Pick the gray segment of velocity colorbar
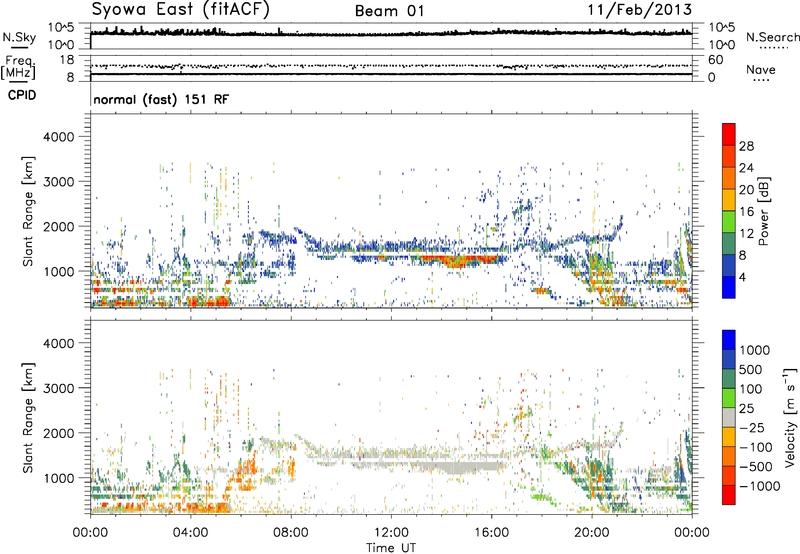This screenshot has width=800, height=554. click(729, 418)
